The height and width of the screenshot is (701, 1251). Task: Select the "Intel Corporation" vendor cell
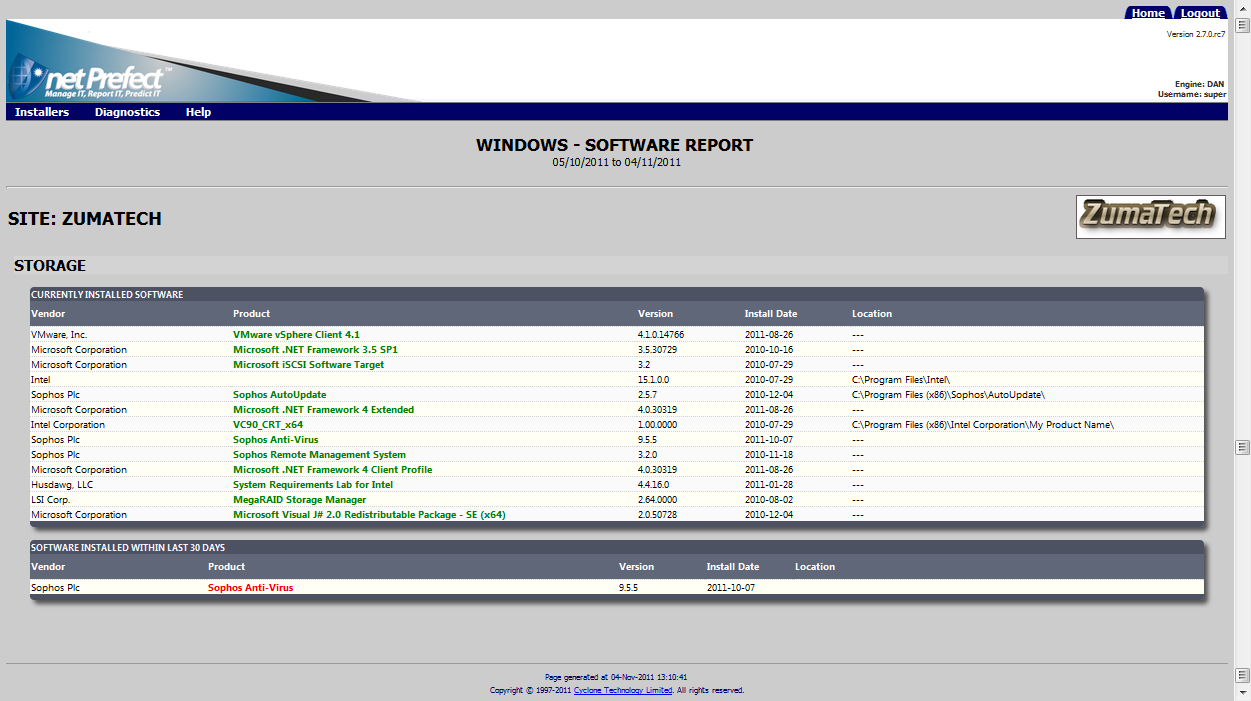click(x=68, y=425)
